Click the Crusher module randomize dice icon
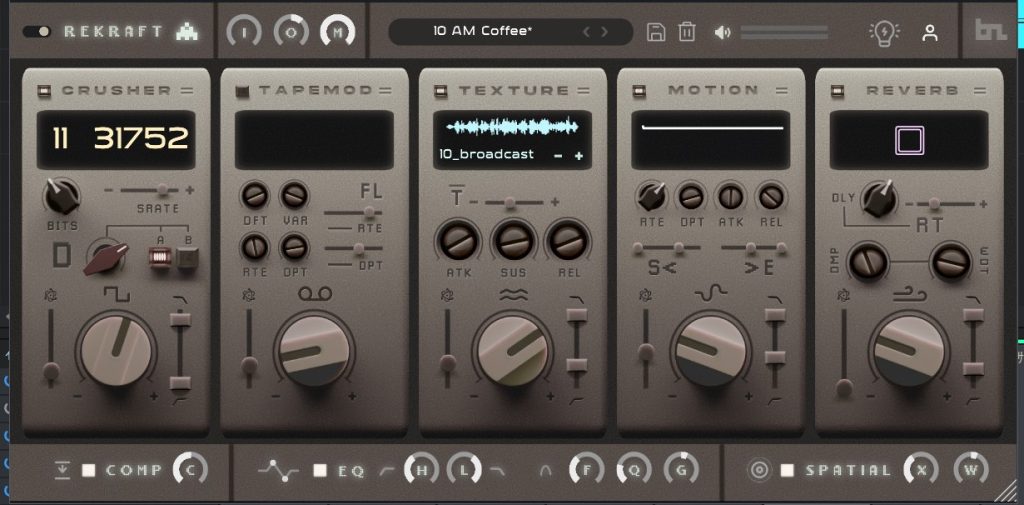The height and width of the screenshot is (505, 1024). tap(50, 294)
